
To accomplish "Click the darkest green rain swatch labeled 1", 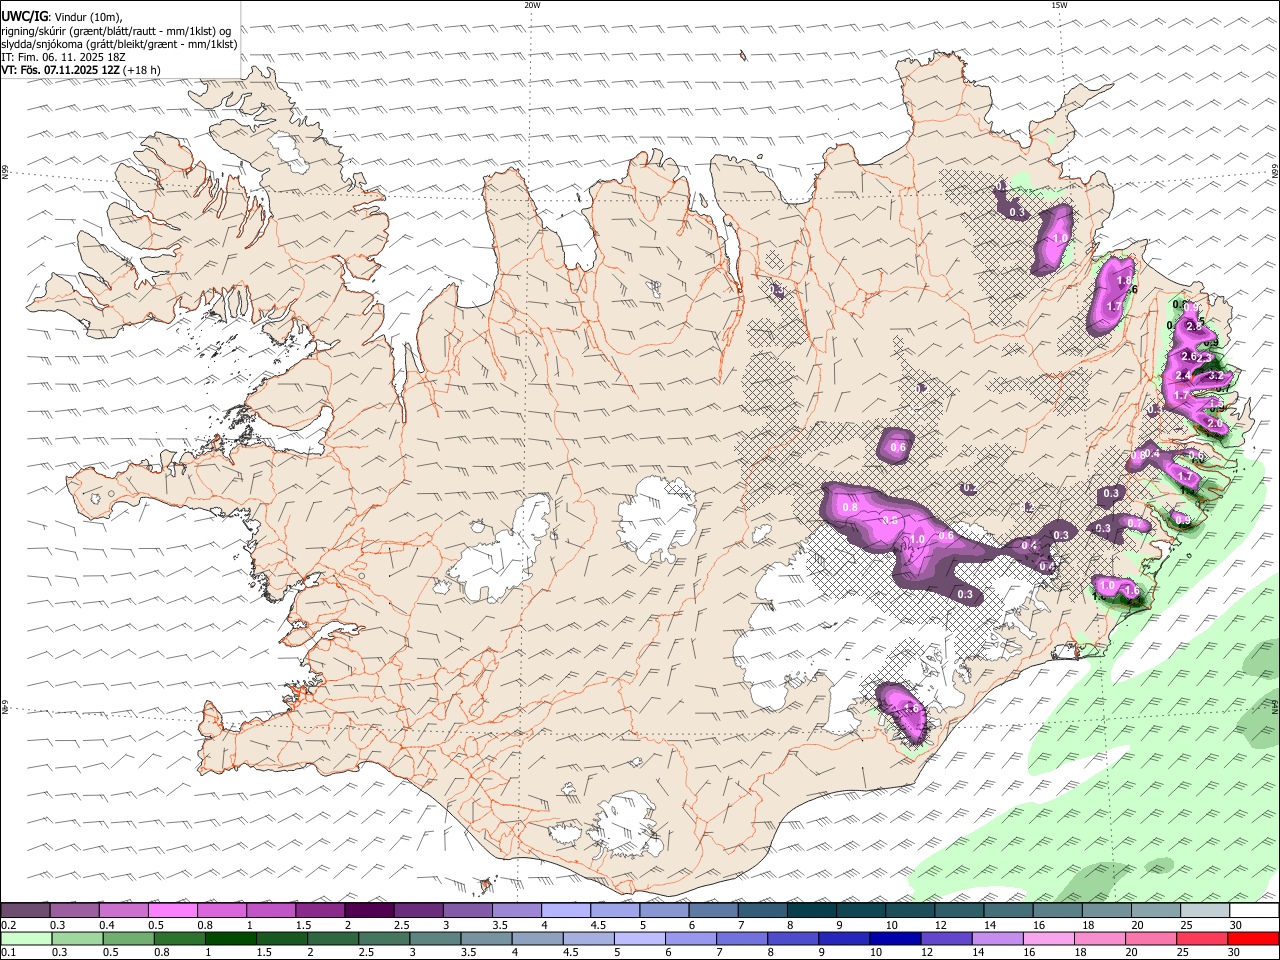I will point(230,938).
